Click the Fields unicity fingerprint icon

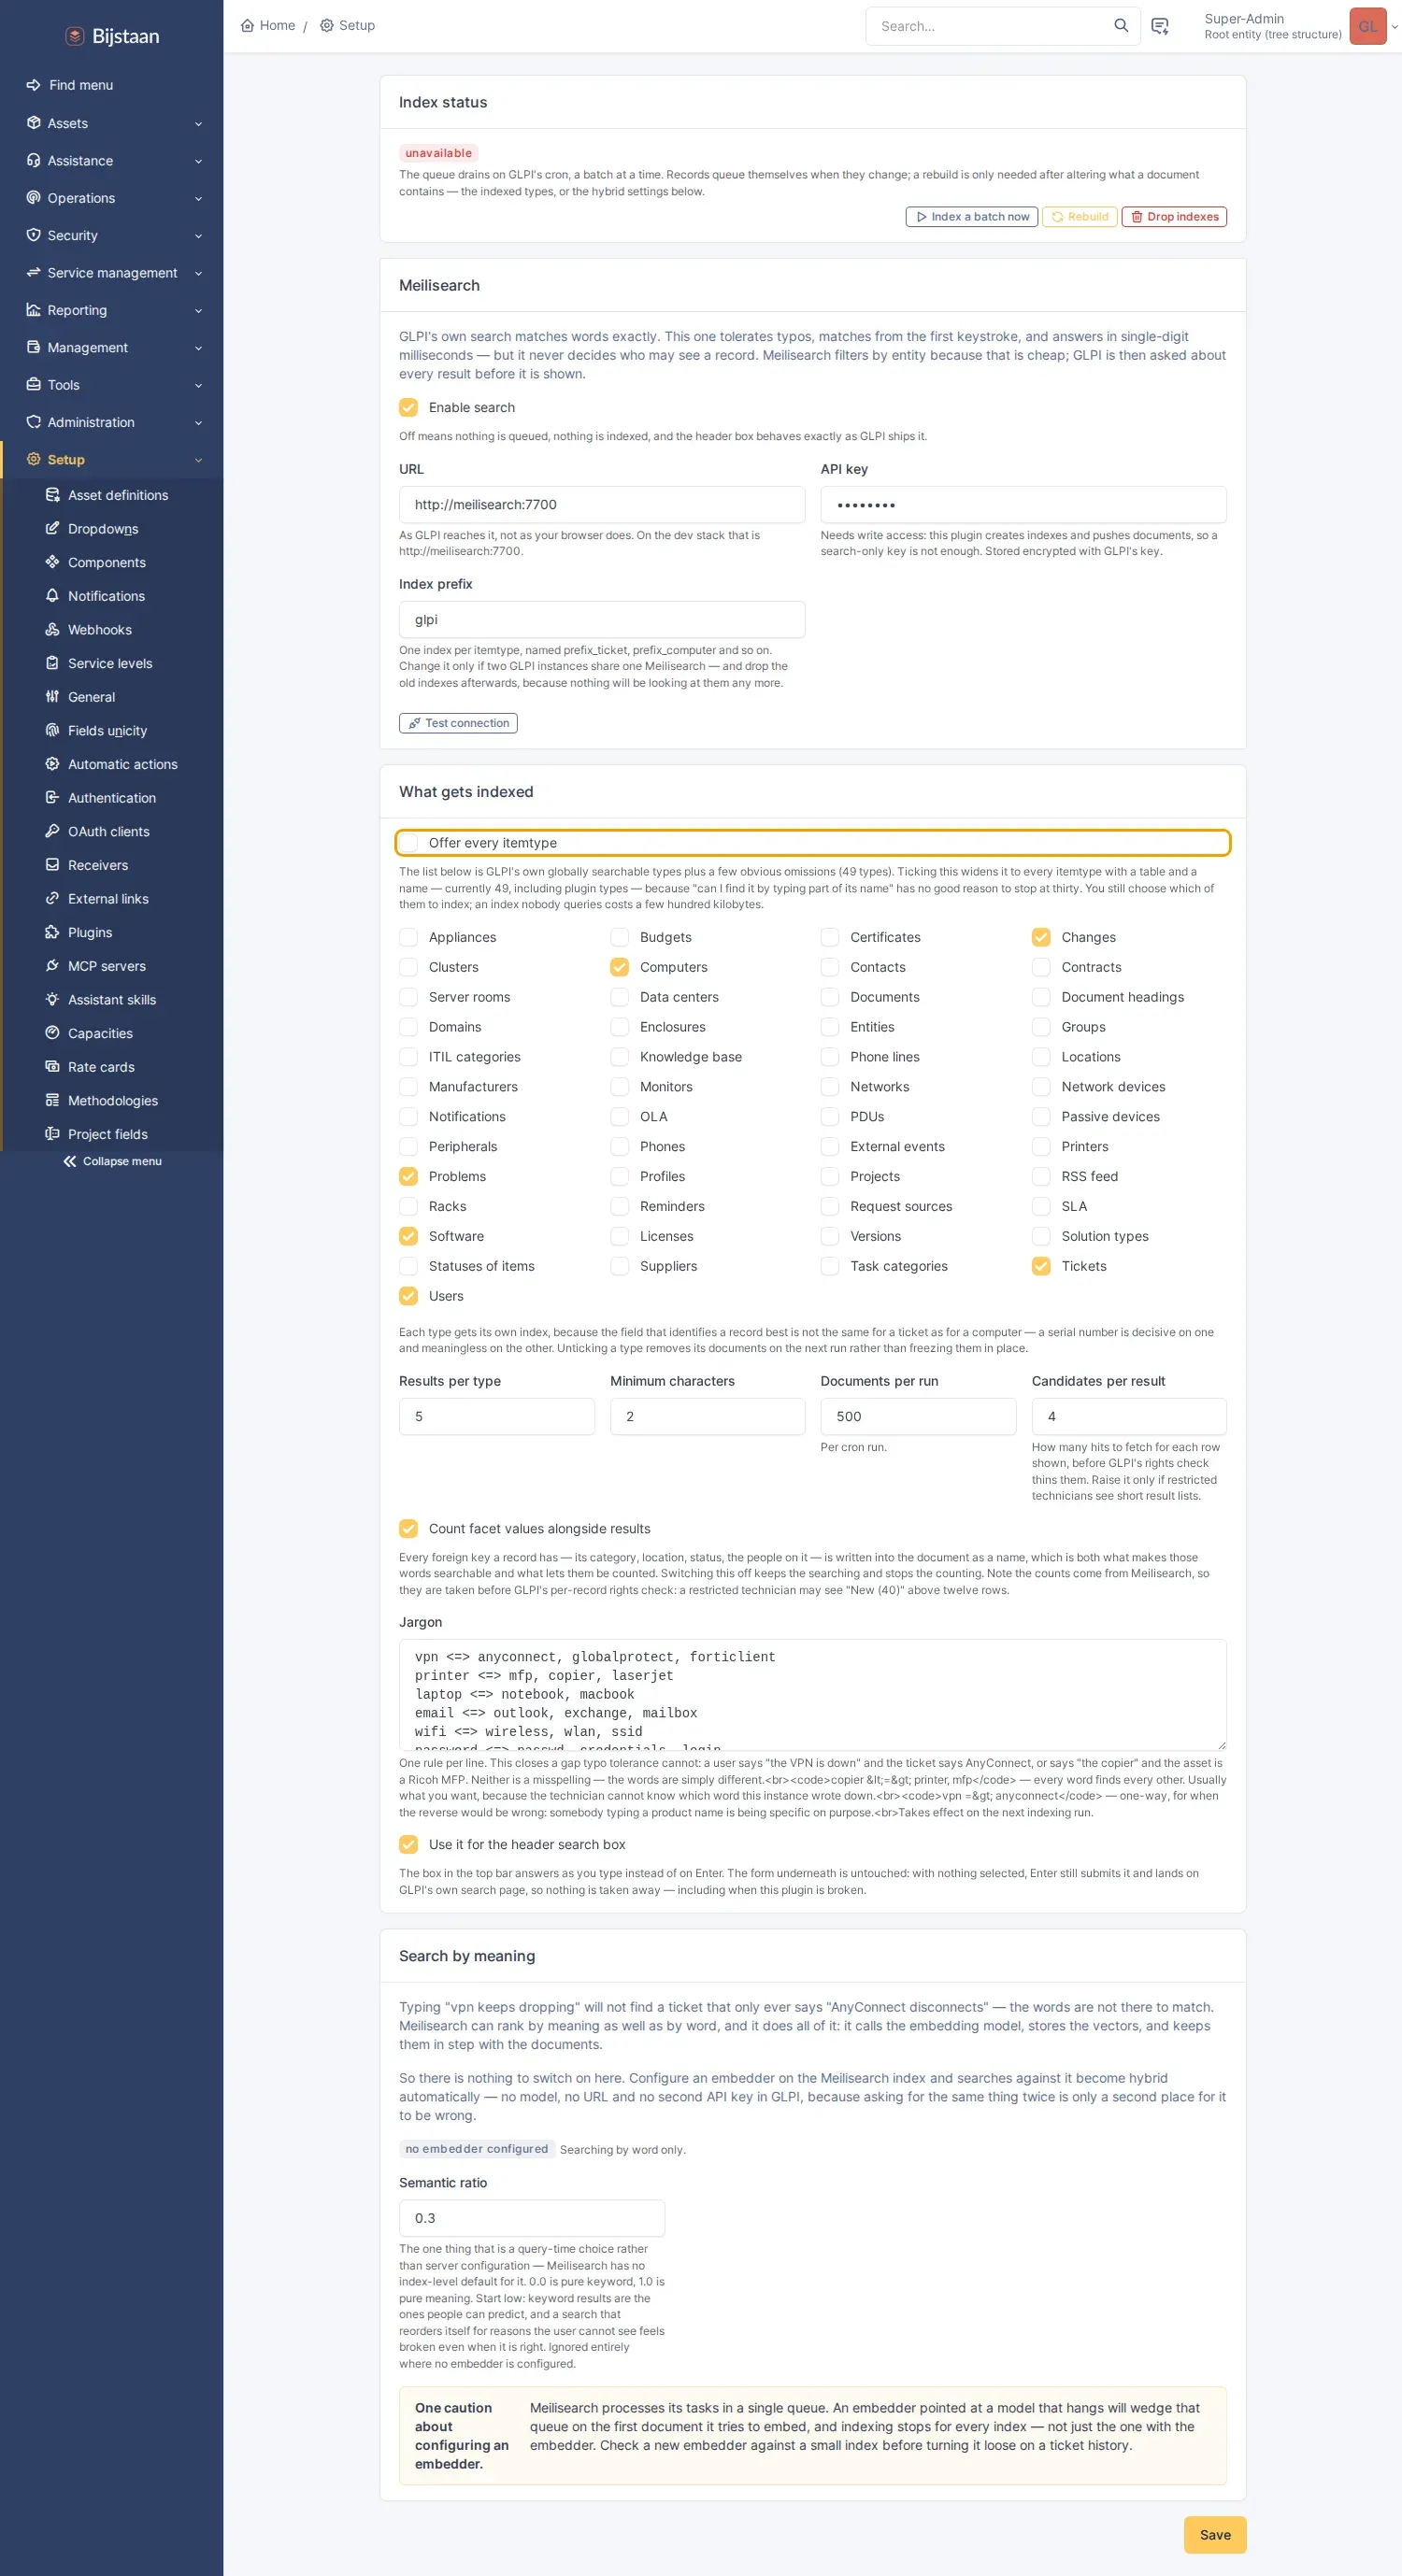click(53, 730)
